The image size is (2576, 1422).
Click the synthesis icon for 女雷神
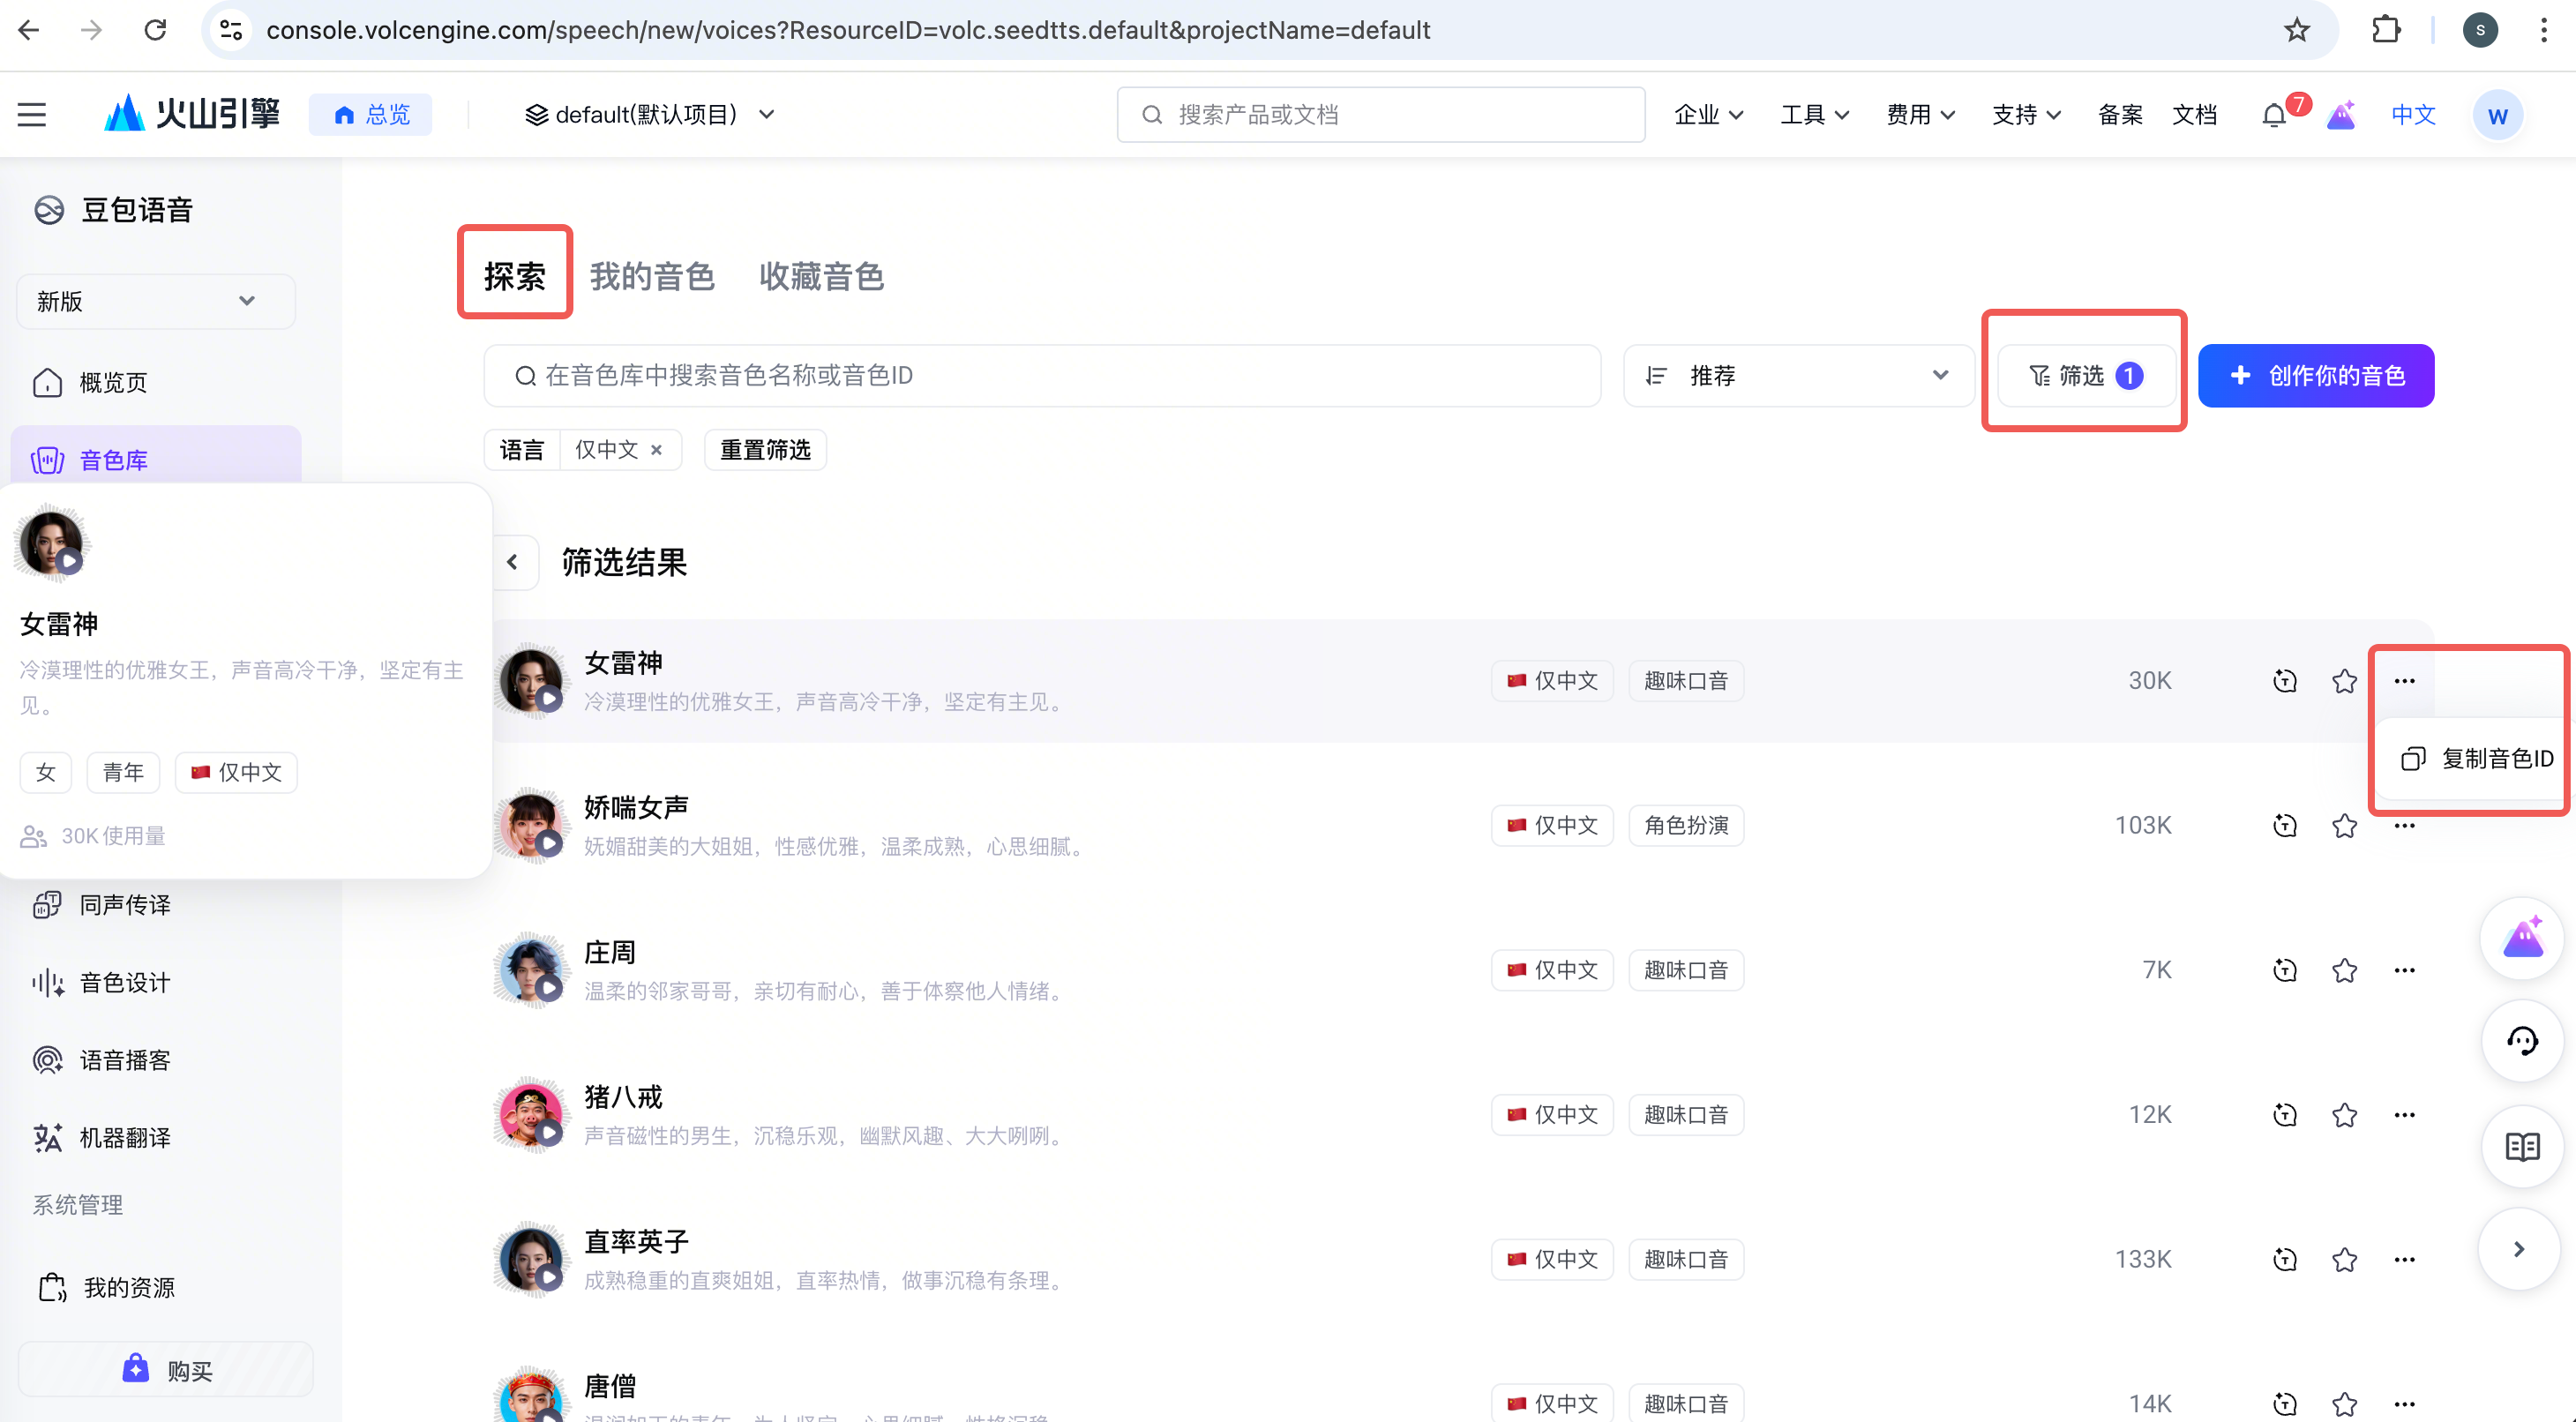pos(2285,681)
